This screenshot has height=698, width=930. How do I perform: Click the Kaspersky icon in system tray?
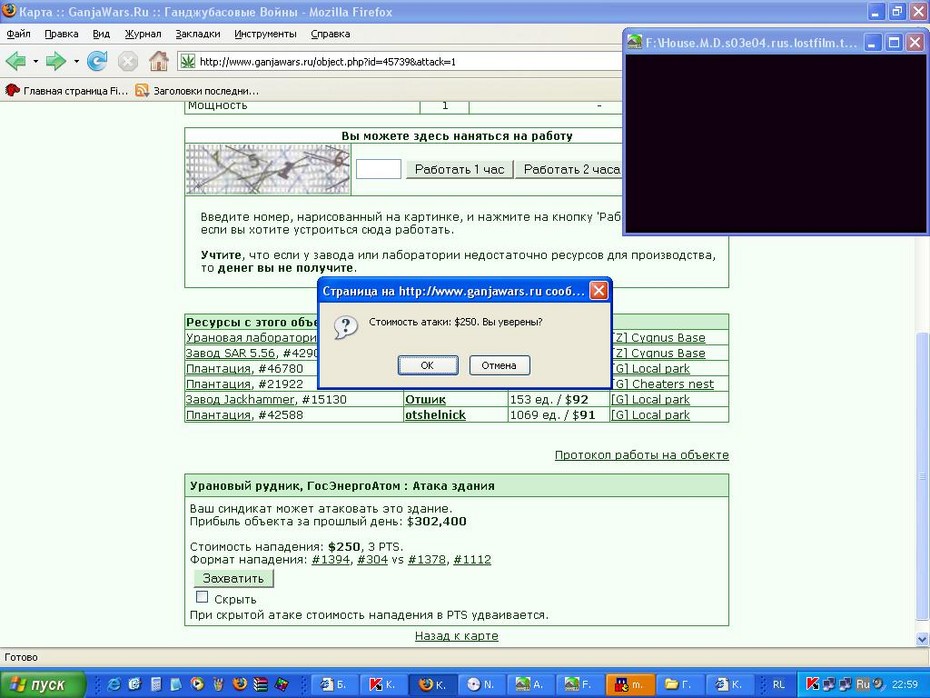click(x=812, y=684)
